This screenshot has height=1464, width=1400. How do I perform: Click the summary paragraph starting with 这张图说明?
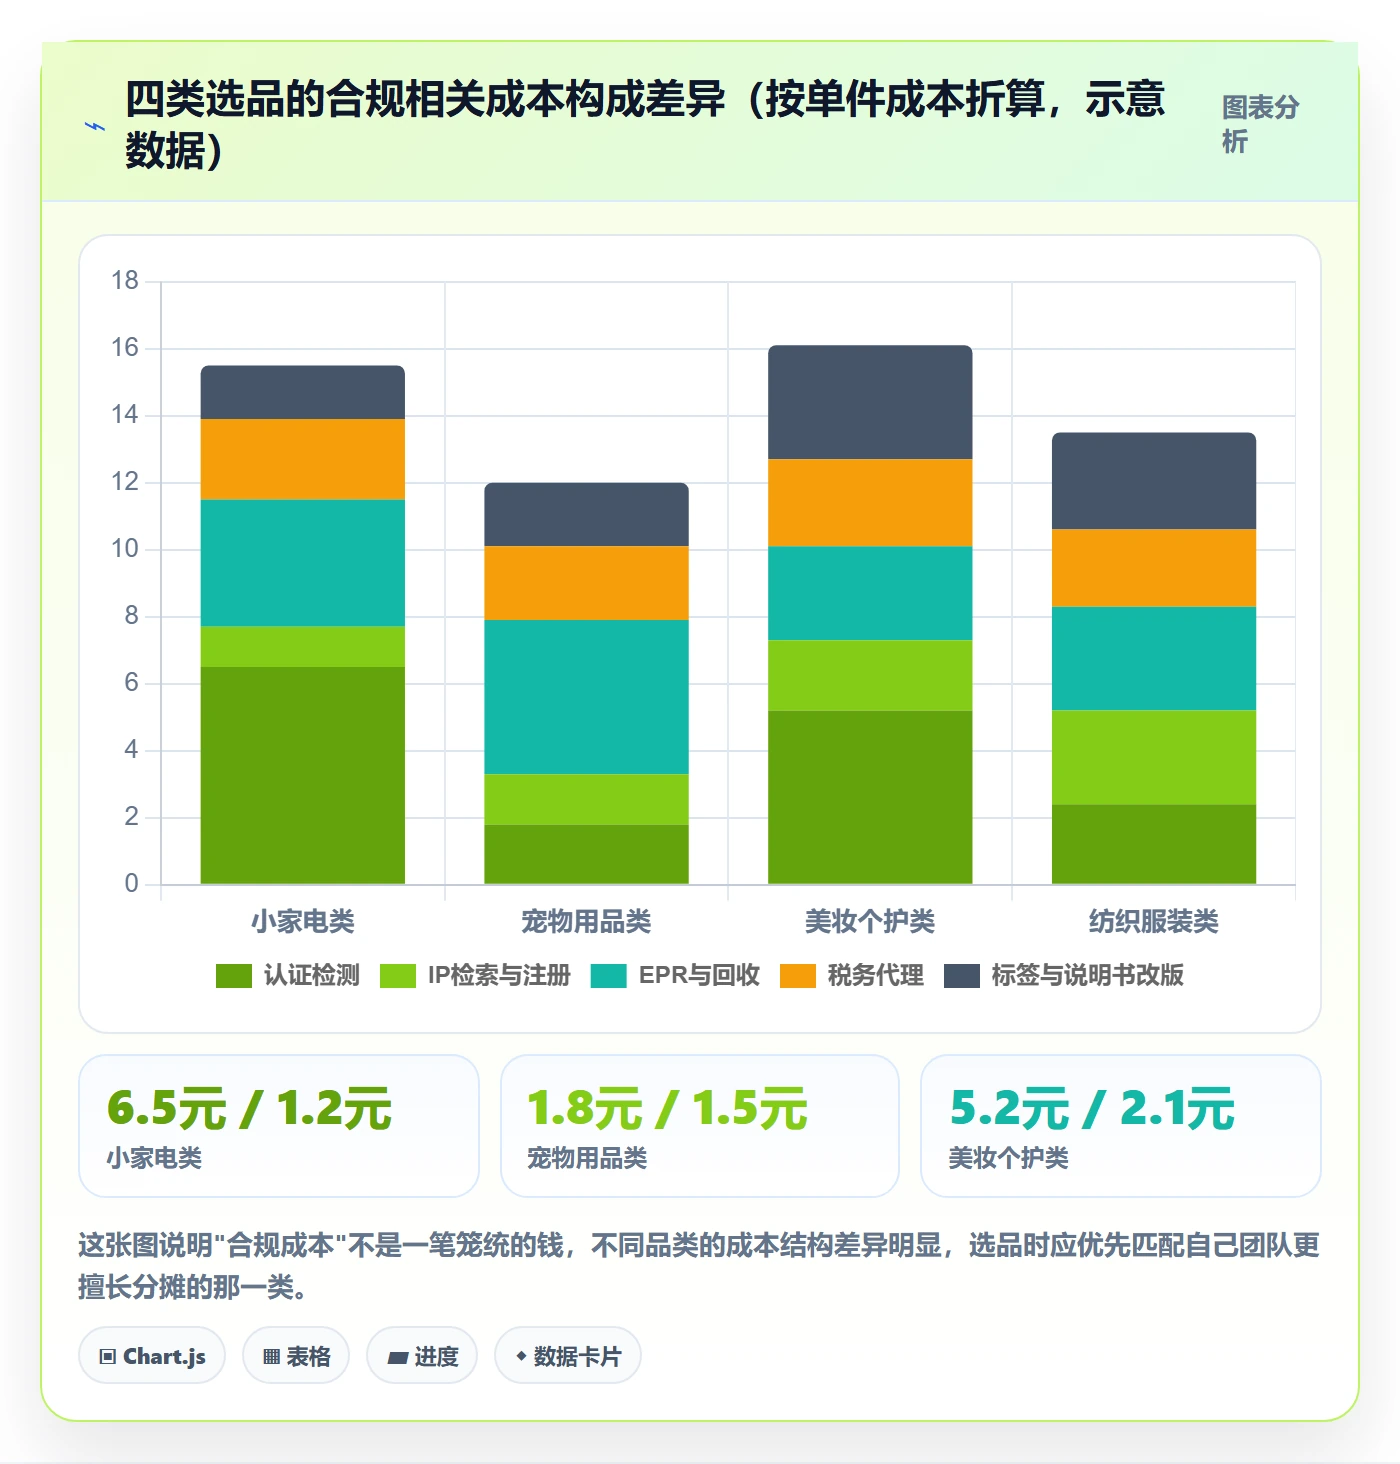699,1265
